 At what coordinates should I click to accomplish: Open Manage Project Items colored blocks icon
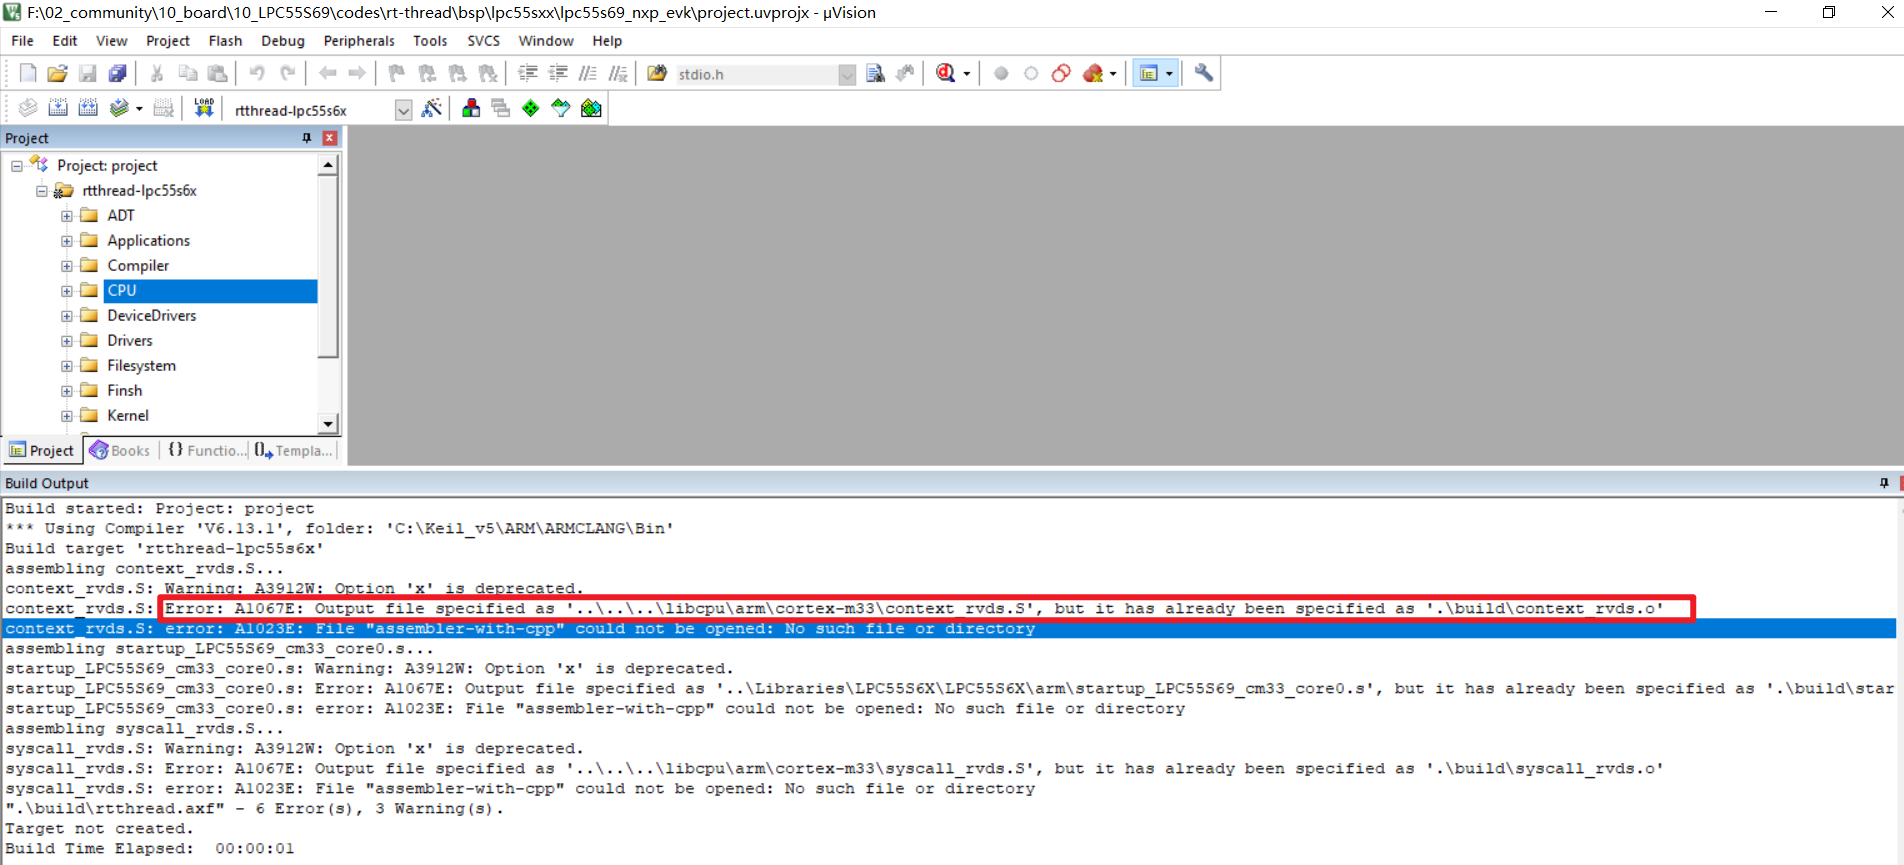click(471, 108)
